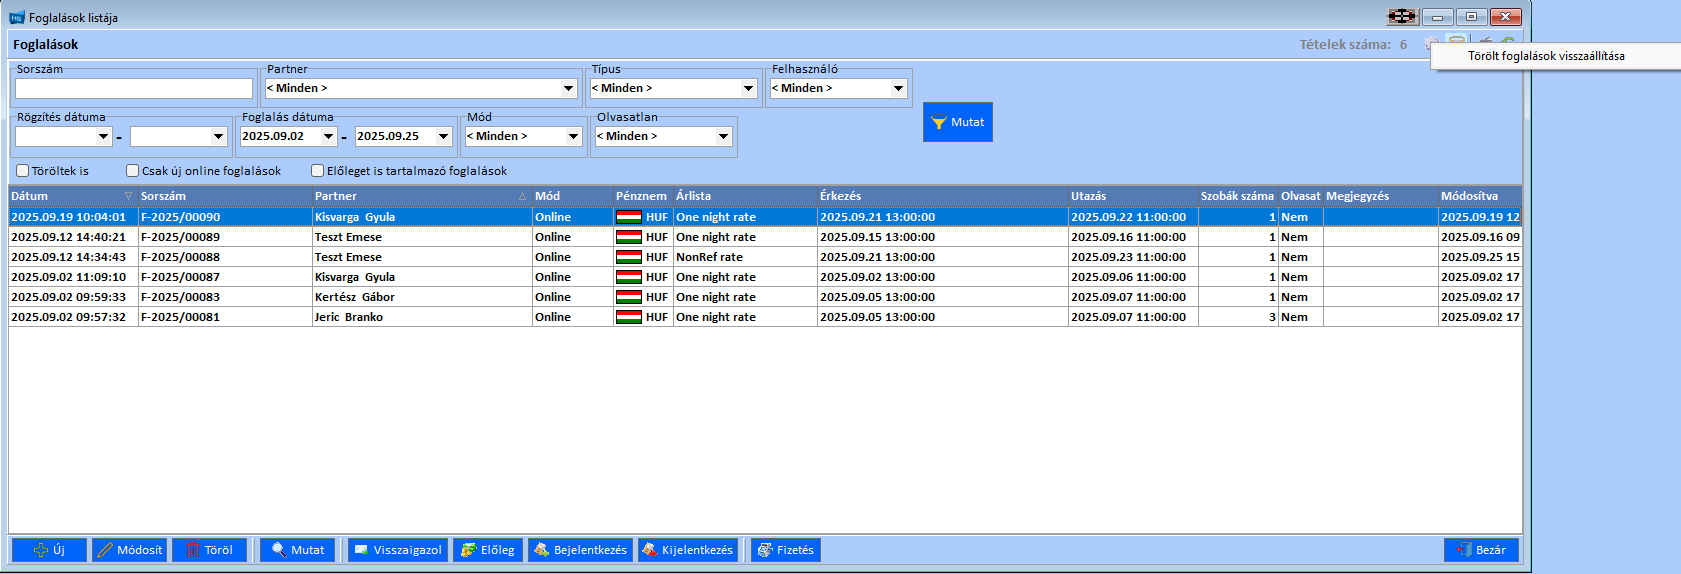Click the Előleg deposit money icon
Screen dimensions: 1681x574
click(468, 550)
